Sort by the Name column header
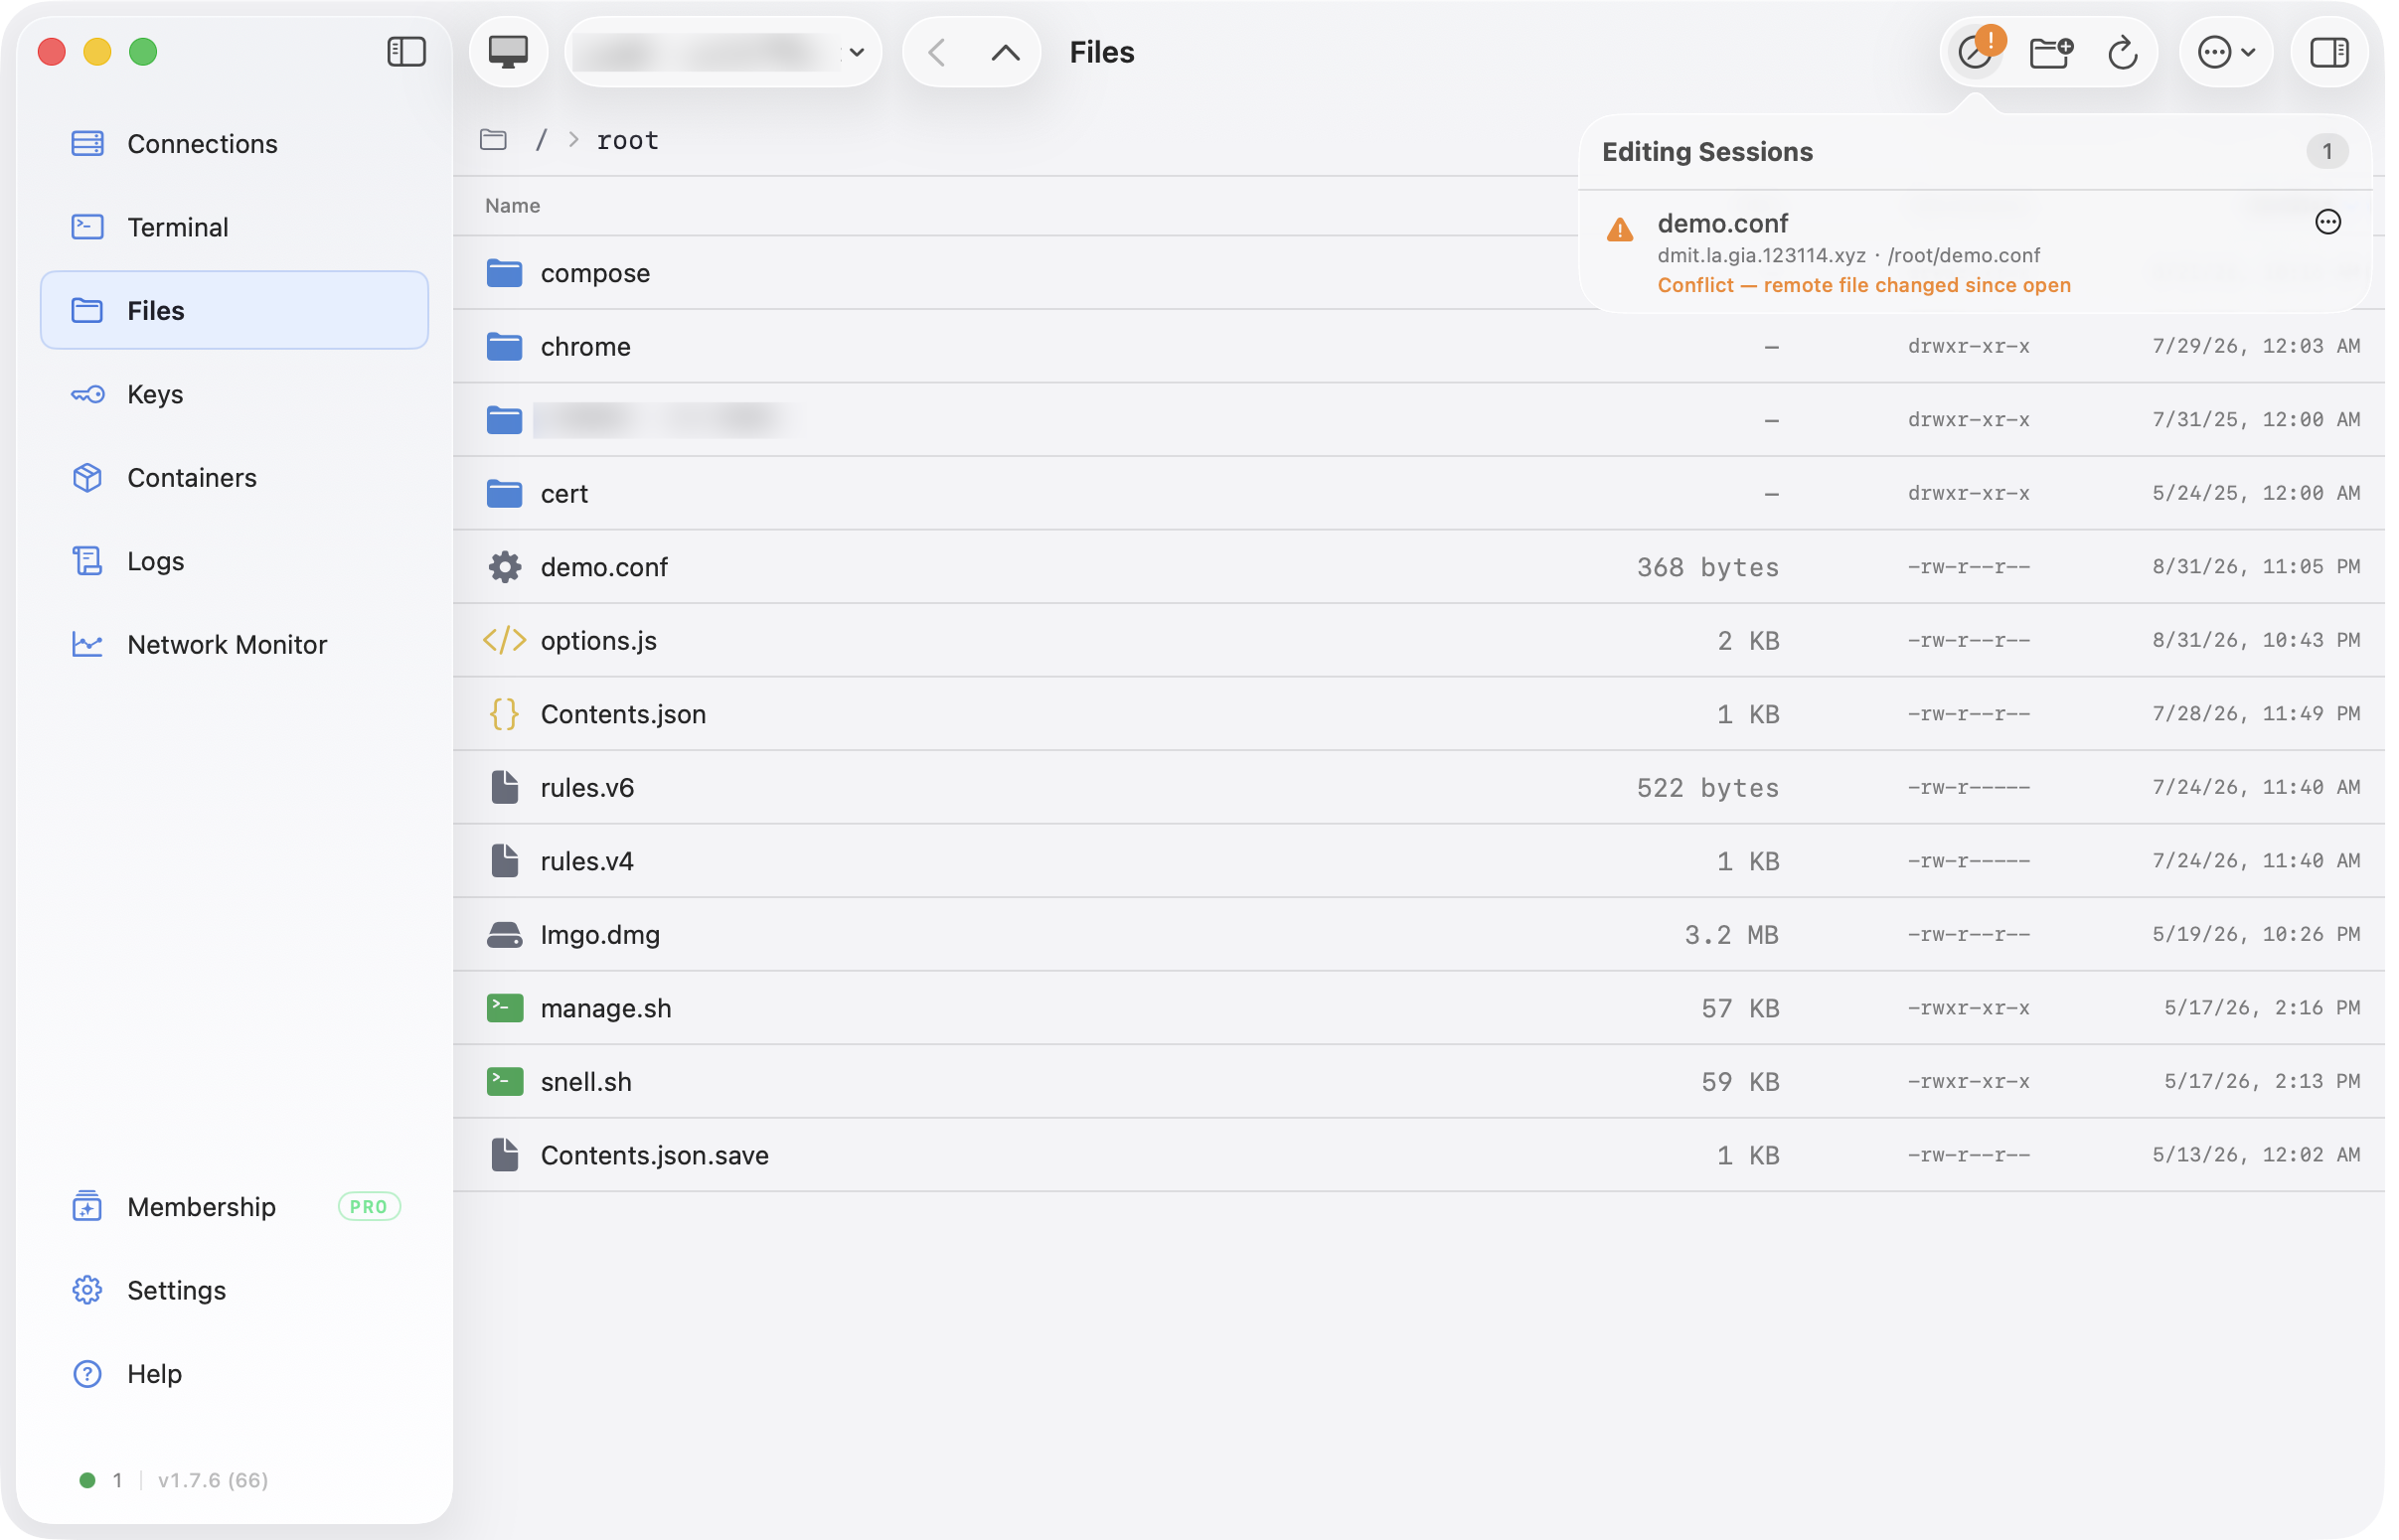This screenshot has width=2399, height=1540. pos(515,206)
